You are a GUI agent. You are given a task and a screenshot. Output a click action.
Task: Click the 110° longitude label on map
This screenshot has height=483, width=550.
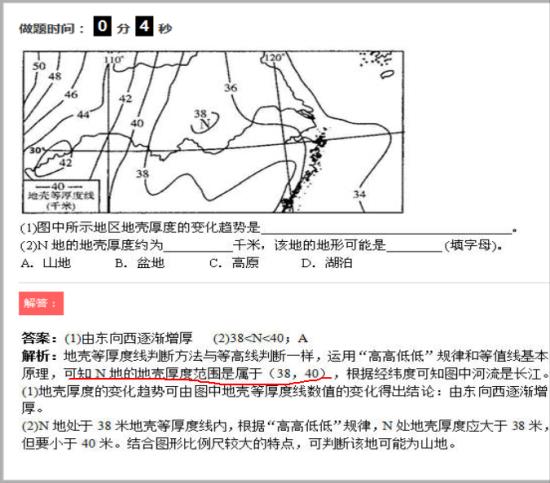tap(114, 59)
